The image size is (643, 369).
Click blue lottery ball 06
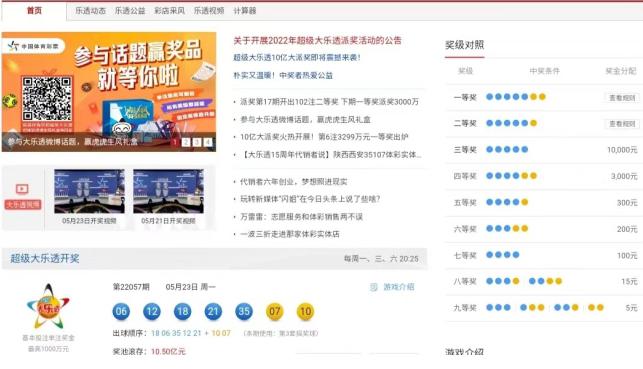121,312
